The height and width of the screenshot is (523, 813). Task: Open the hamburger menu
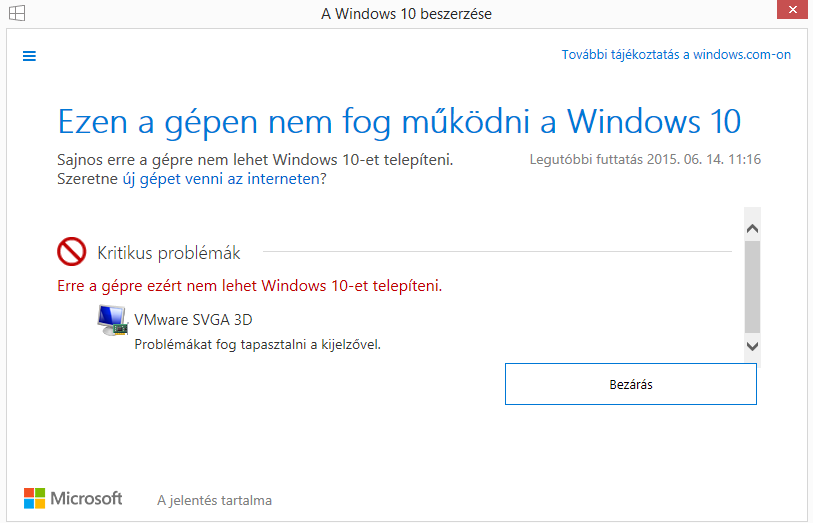(x=29, y=56)
